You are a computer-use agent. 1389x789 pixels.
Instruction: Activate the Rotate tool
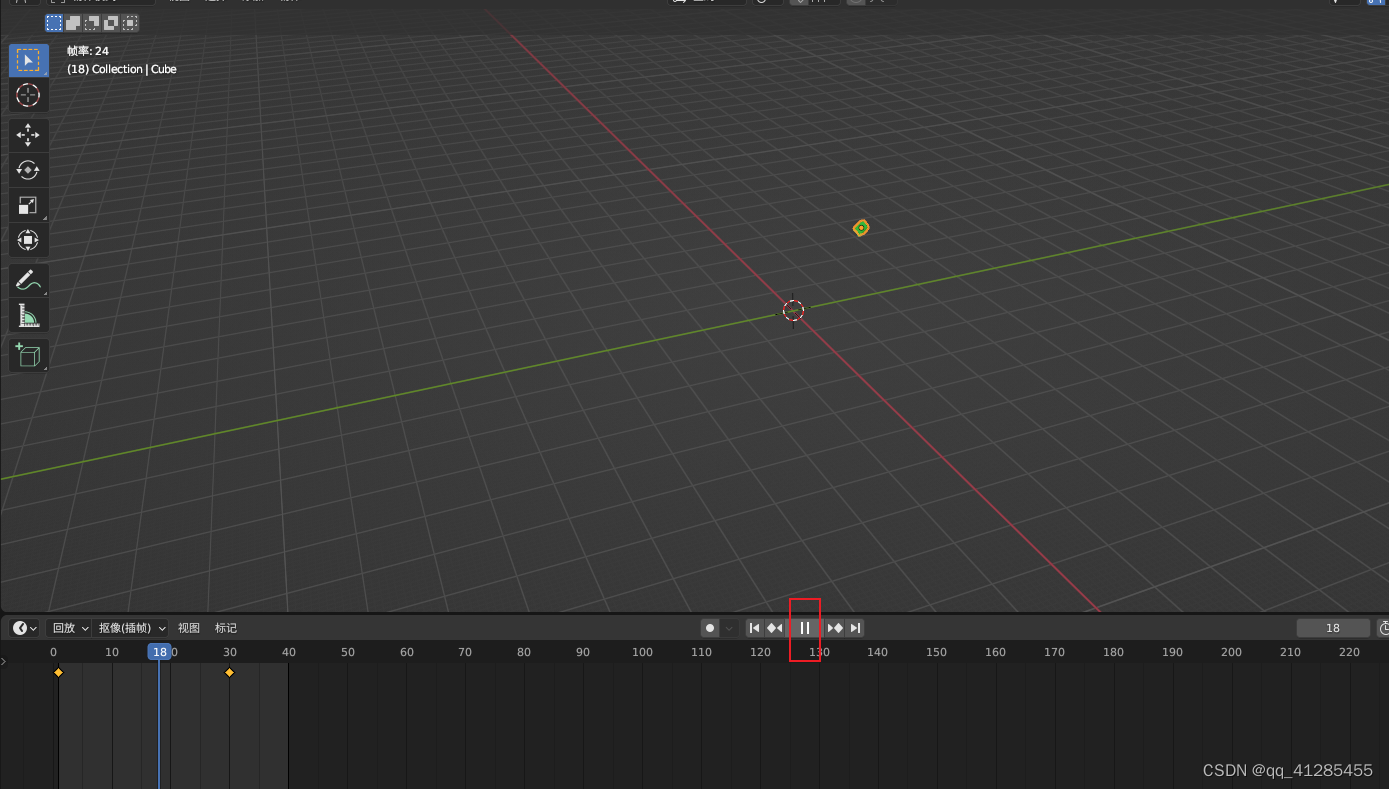(28, 170)
